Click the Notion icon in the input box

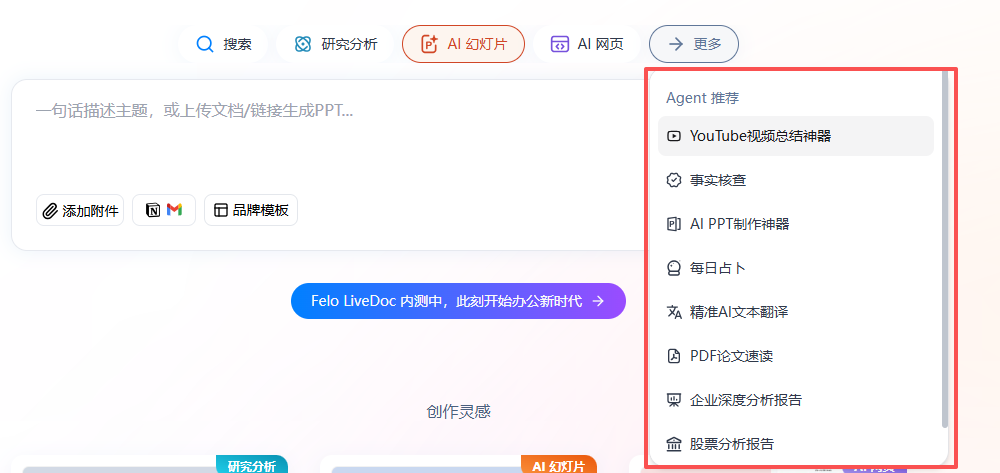[153, 210]
